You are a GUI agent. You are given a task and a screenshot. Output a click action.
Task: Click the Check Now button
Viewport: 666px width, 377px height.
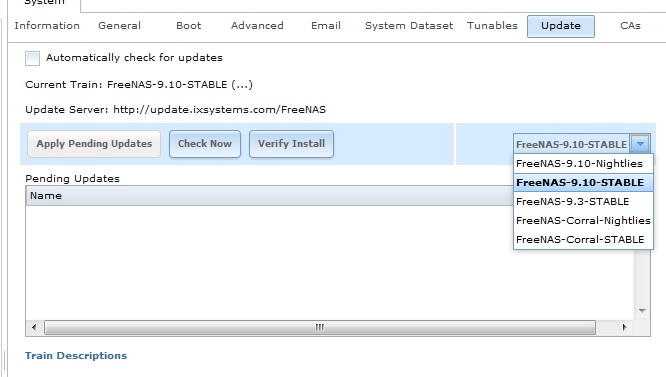205,144
